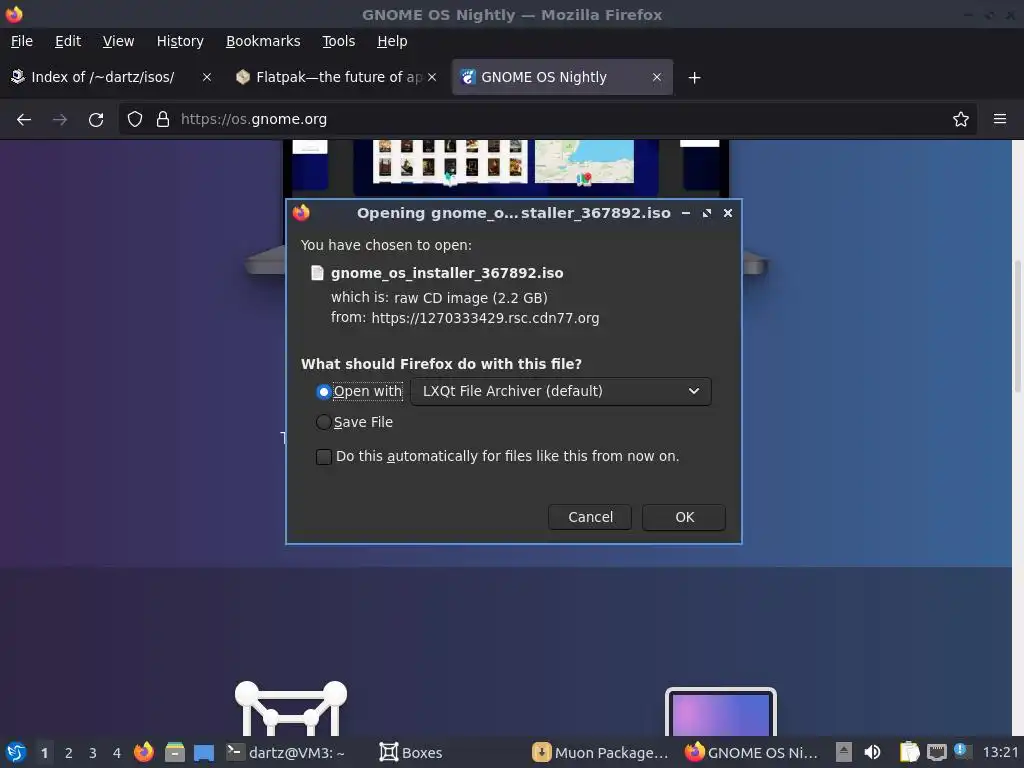This screenshot has width=1024, height=768.
Task: Click the 13:21 clock in the taskbar
Action: click(1000, 753)
